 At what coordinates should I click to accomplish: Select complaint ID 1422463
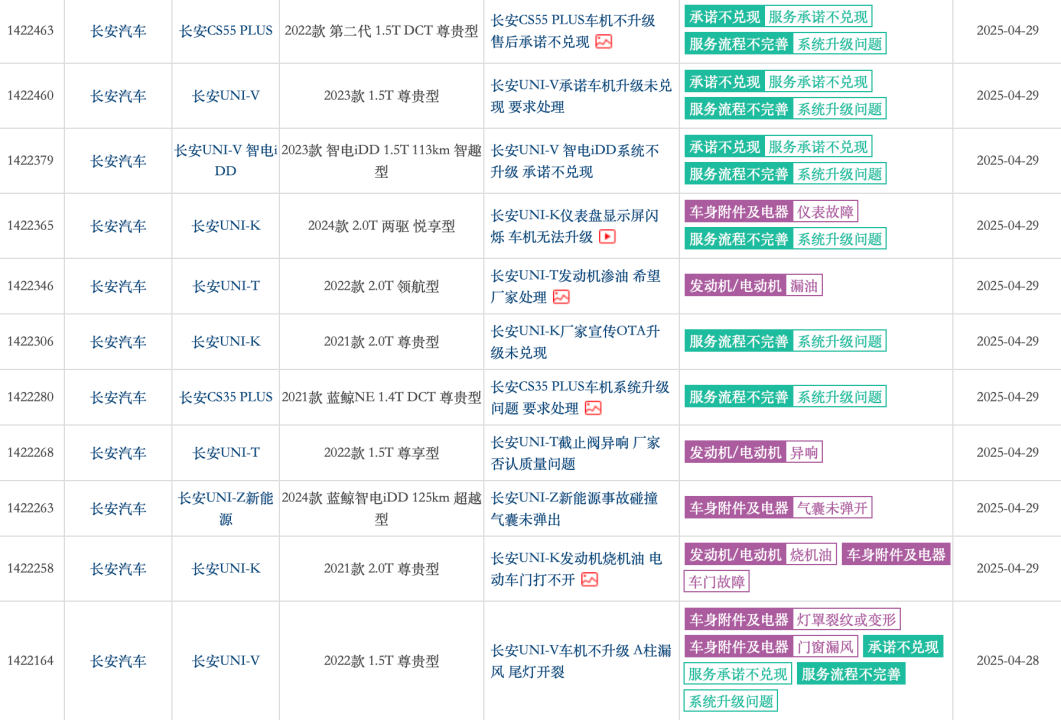[x=30, y=31]
